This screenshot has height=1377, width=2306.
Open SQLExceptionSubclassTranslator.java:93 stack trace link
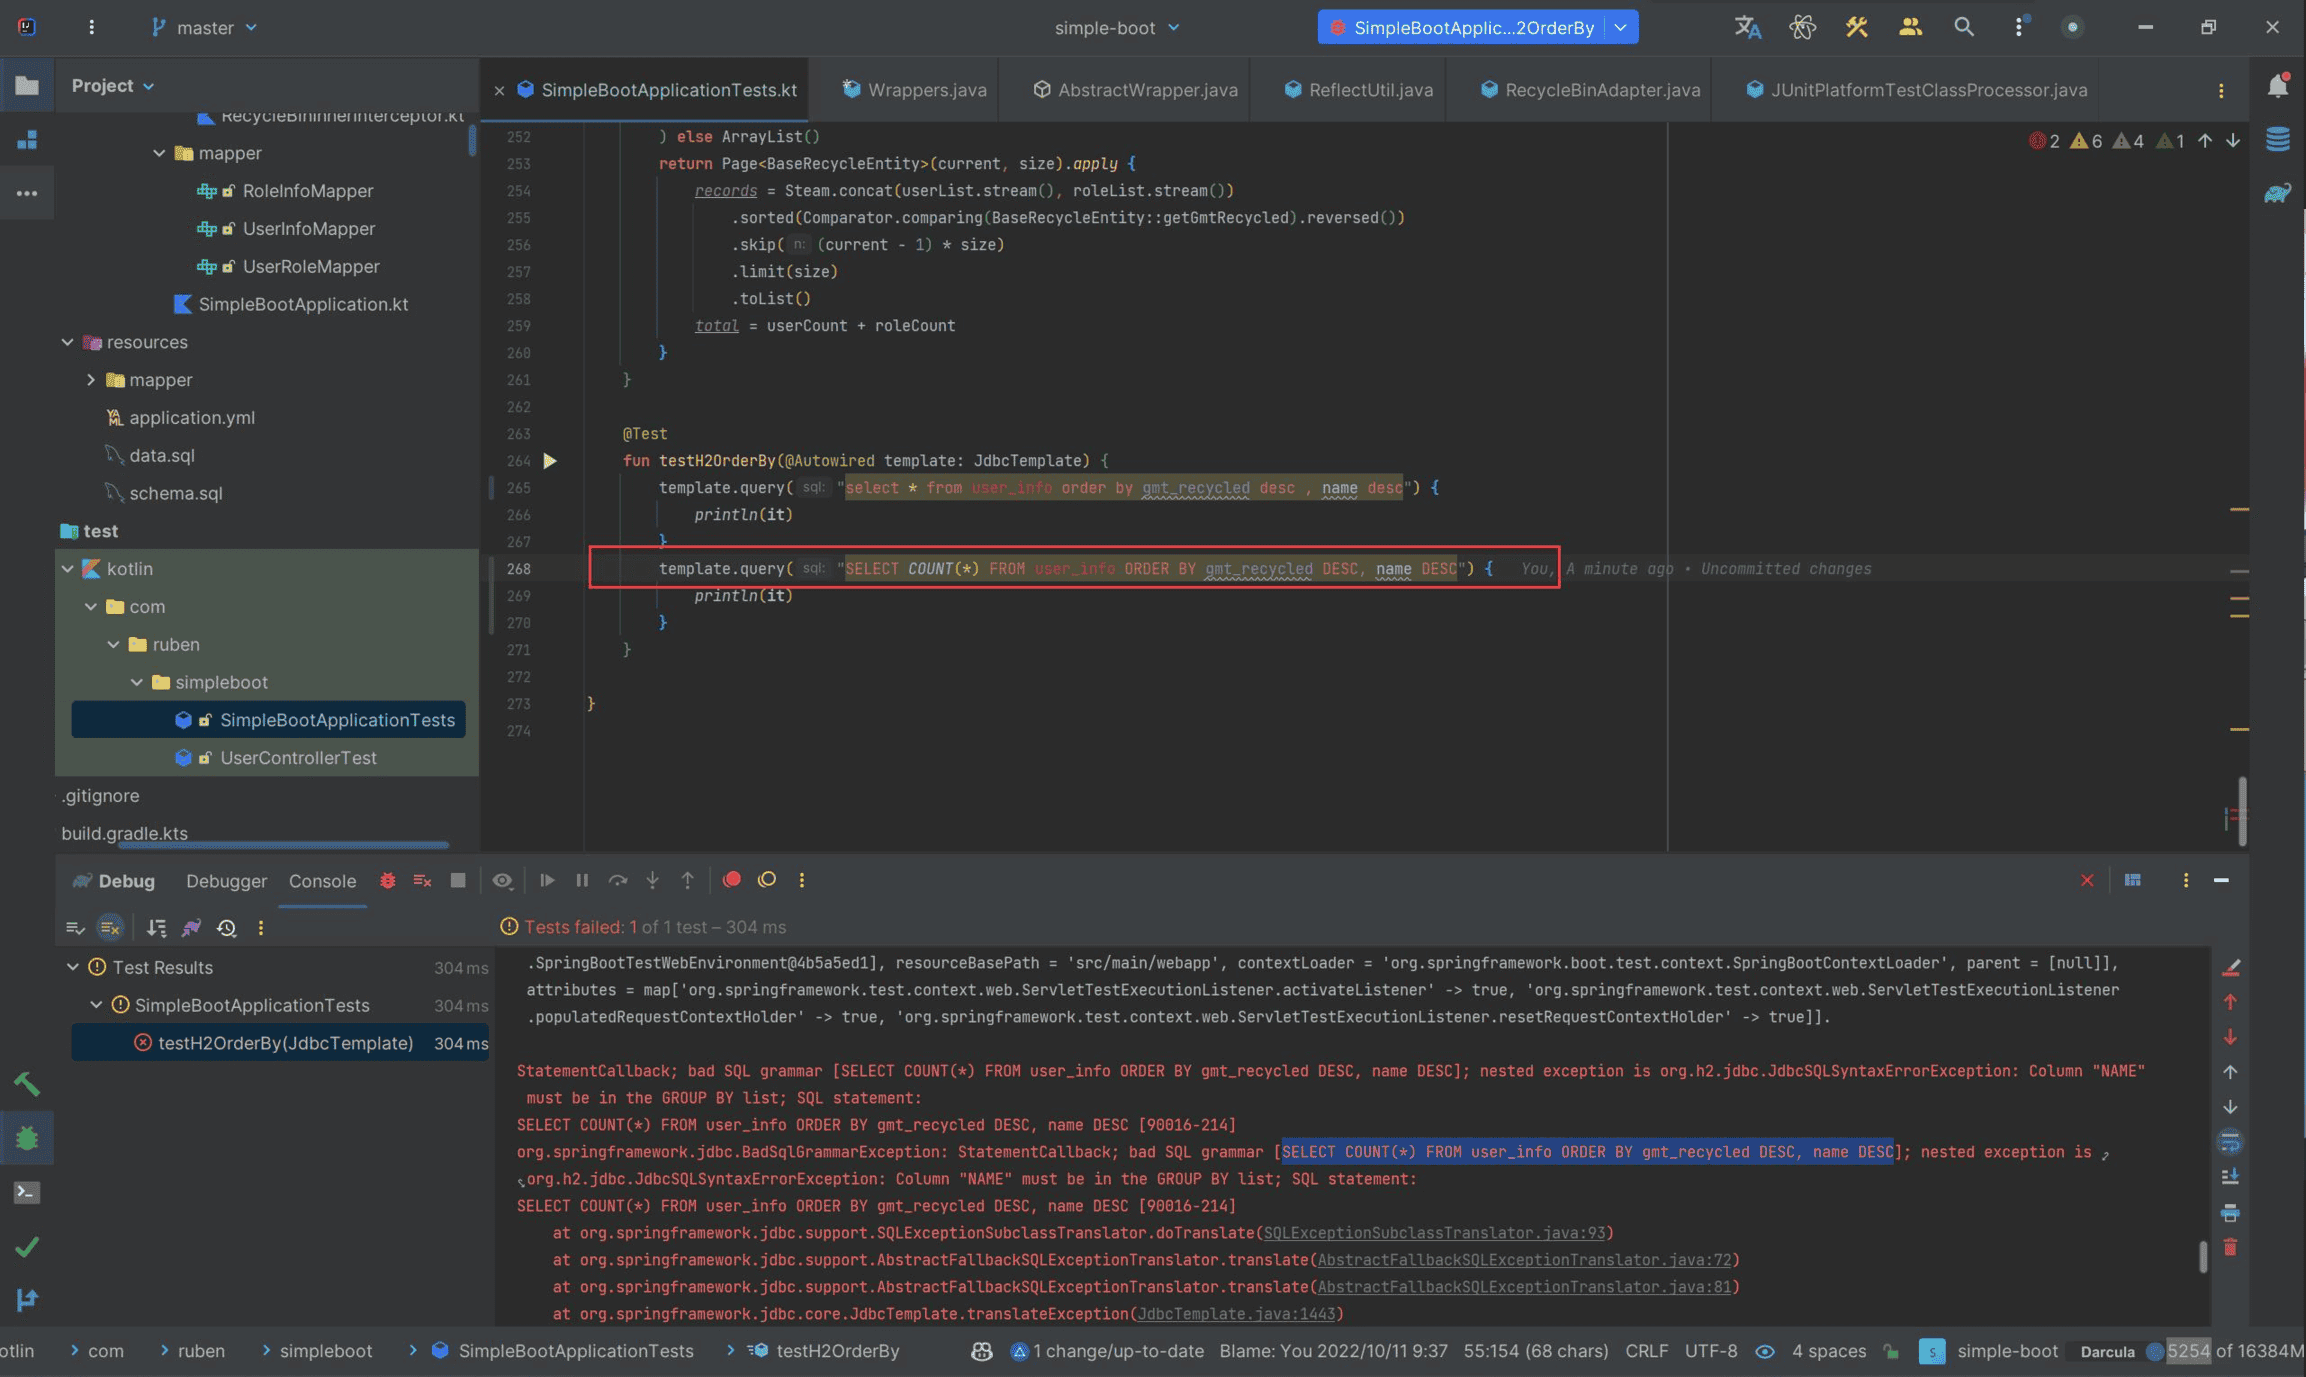pyautogui.click(x=1434, y=1233)
